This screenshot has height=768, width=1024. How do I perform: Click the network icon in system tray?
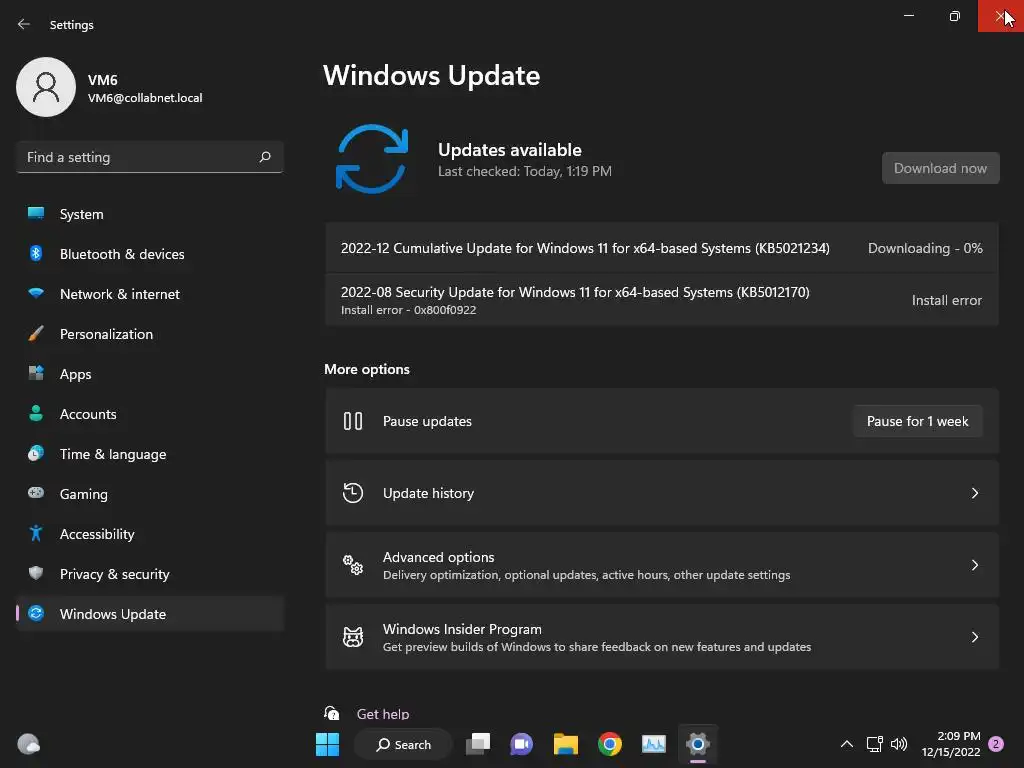coord(874,744)
